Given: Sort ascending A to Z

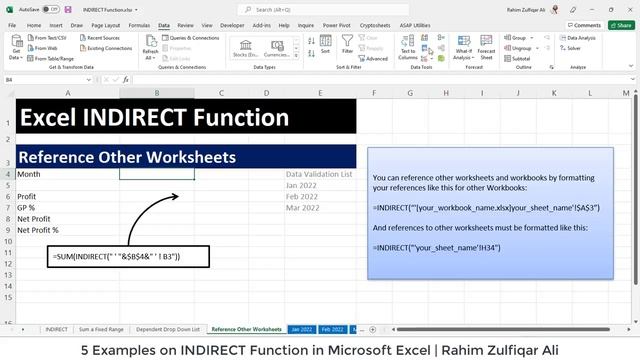Looking at the screenshot, I should point(311,41).
